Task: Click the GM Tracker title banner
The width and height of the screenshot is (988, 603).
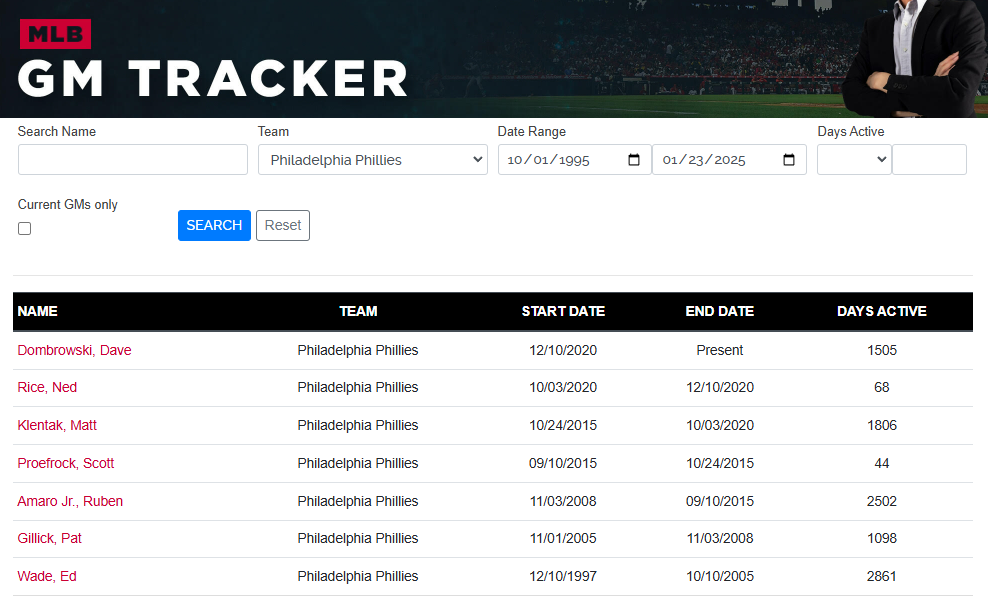Action: pyautogui.click(x=213, y=78)
